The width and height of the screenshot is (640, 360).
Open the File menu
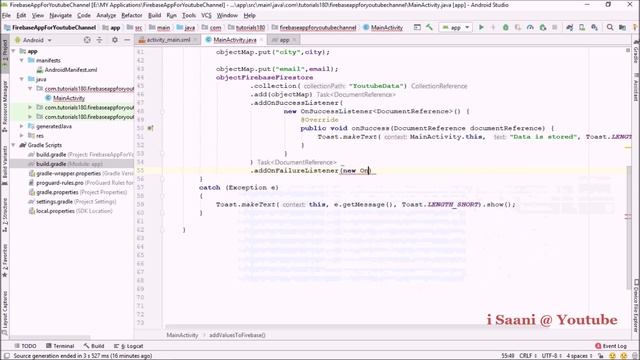pos(6,16)
